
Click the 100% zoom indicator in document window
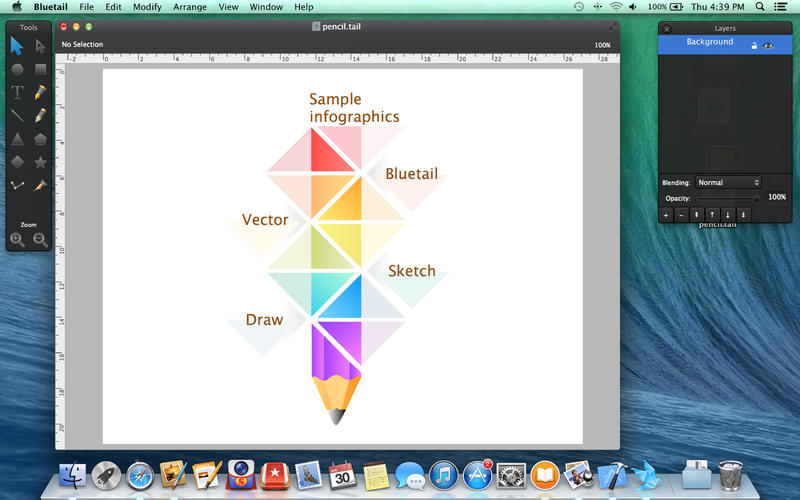pos(602,45)
